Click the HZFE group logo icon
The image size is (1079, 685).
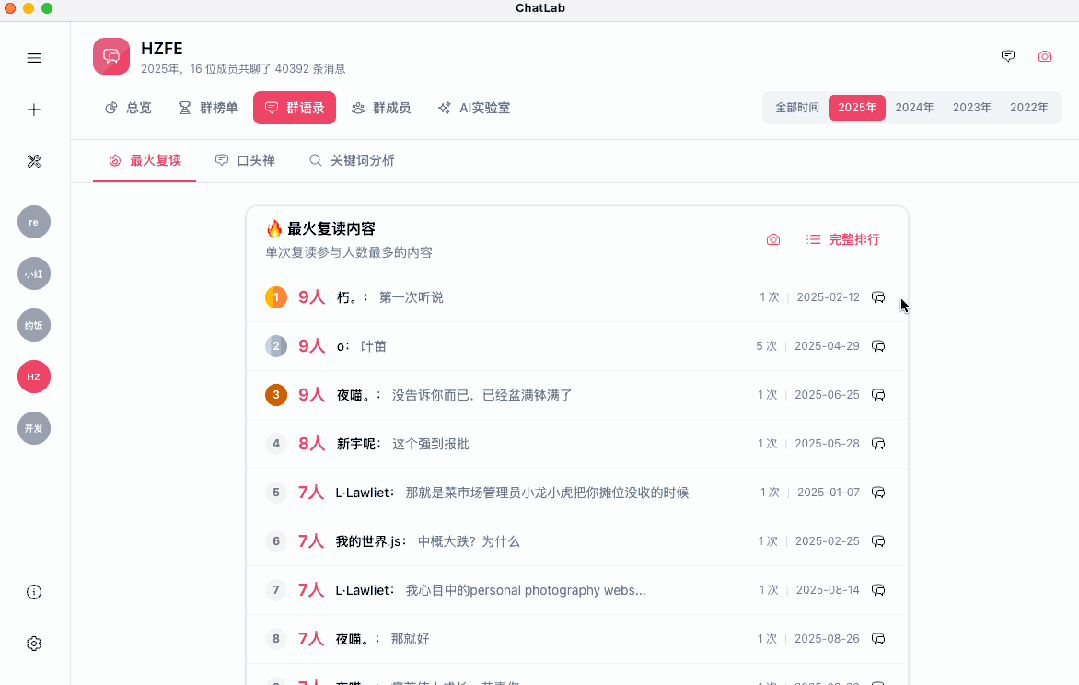tap(111, 56)
